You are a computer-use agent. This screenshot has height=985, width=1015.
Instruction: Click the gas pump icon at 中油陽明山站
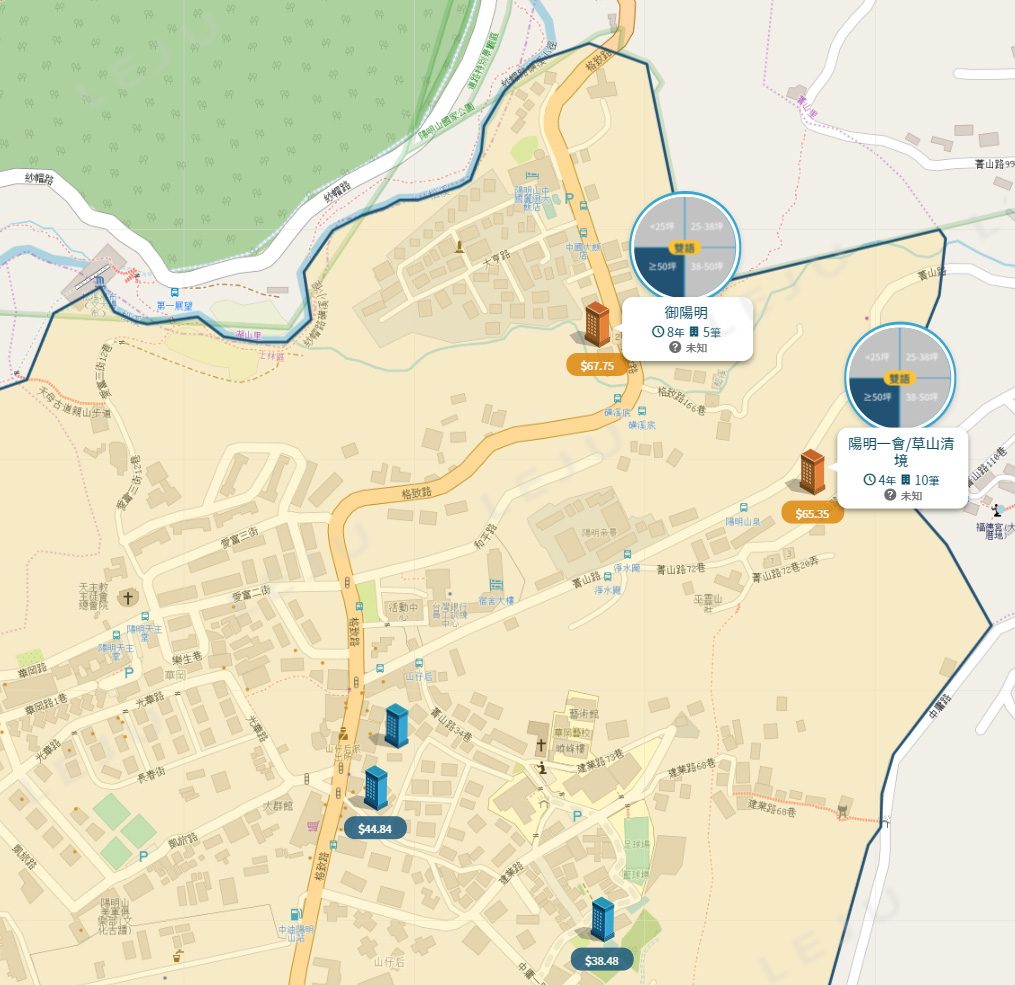295,914
